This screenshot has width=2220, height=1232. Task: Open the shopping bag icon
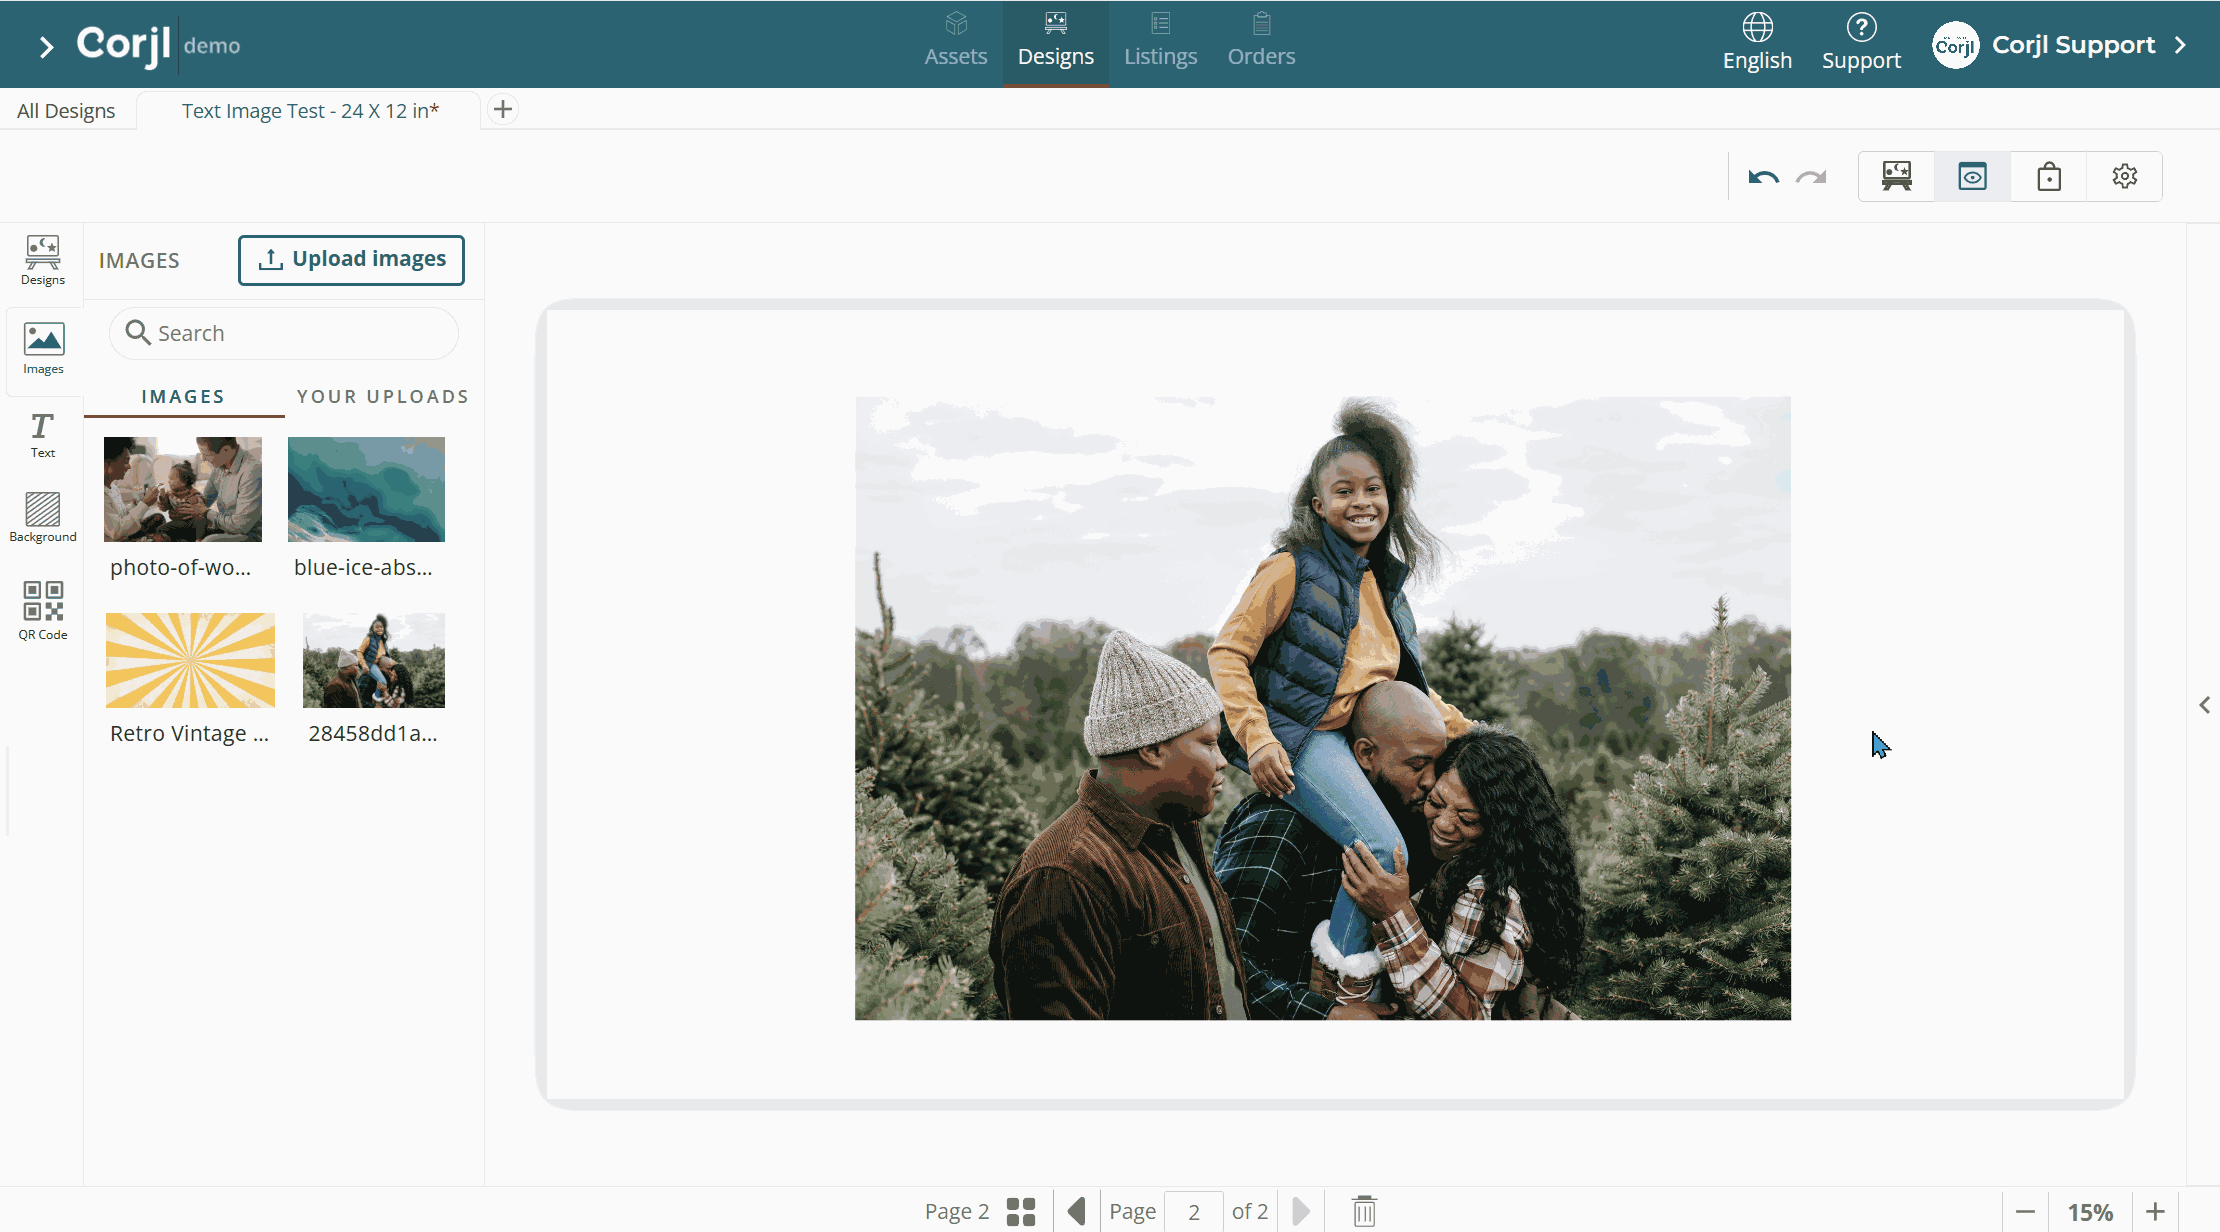pyautogui.click(x=2048, y=177)
